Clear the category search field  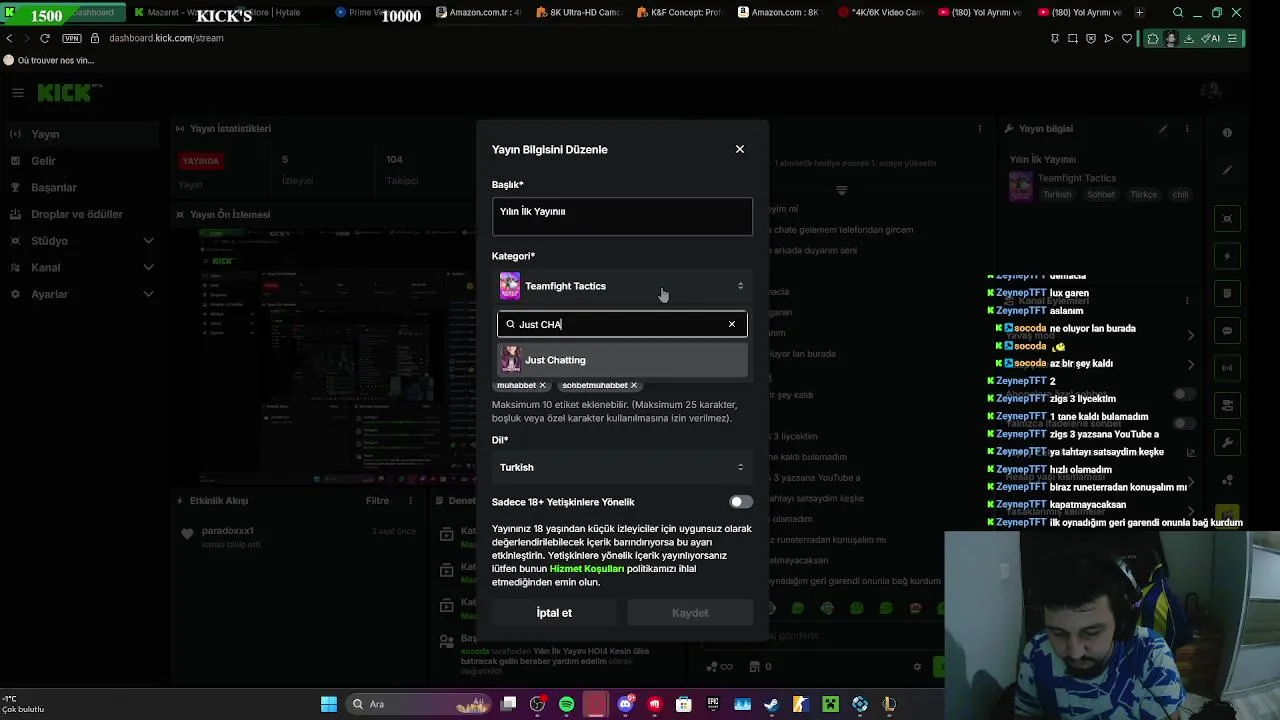click(732, 324)
